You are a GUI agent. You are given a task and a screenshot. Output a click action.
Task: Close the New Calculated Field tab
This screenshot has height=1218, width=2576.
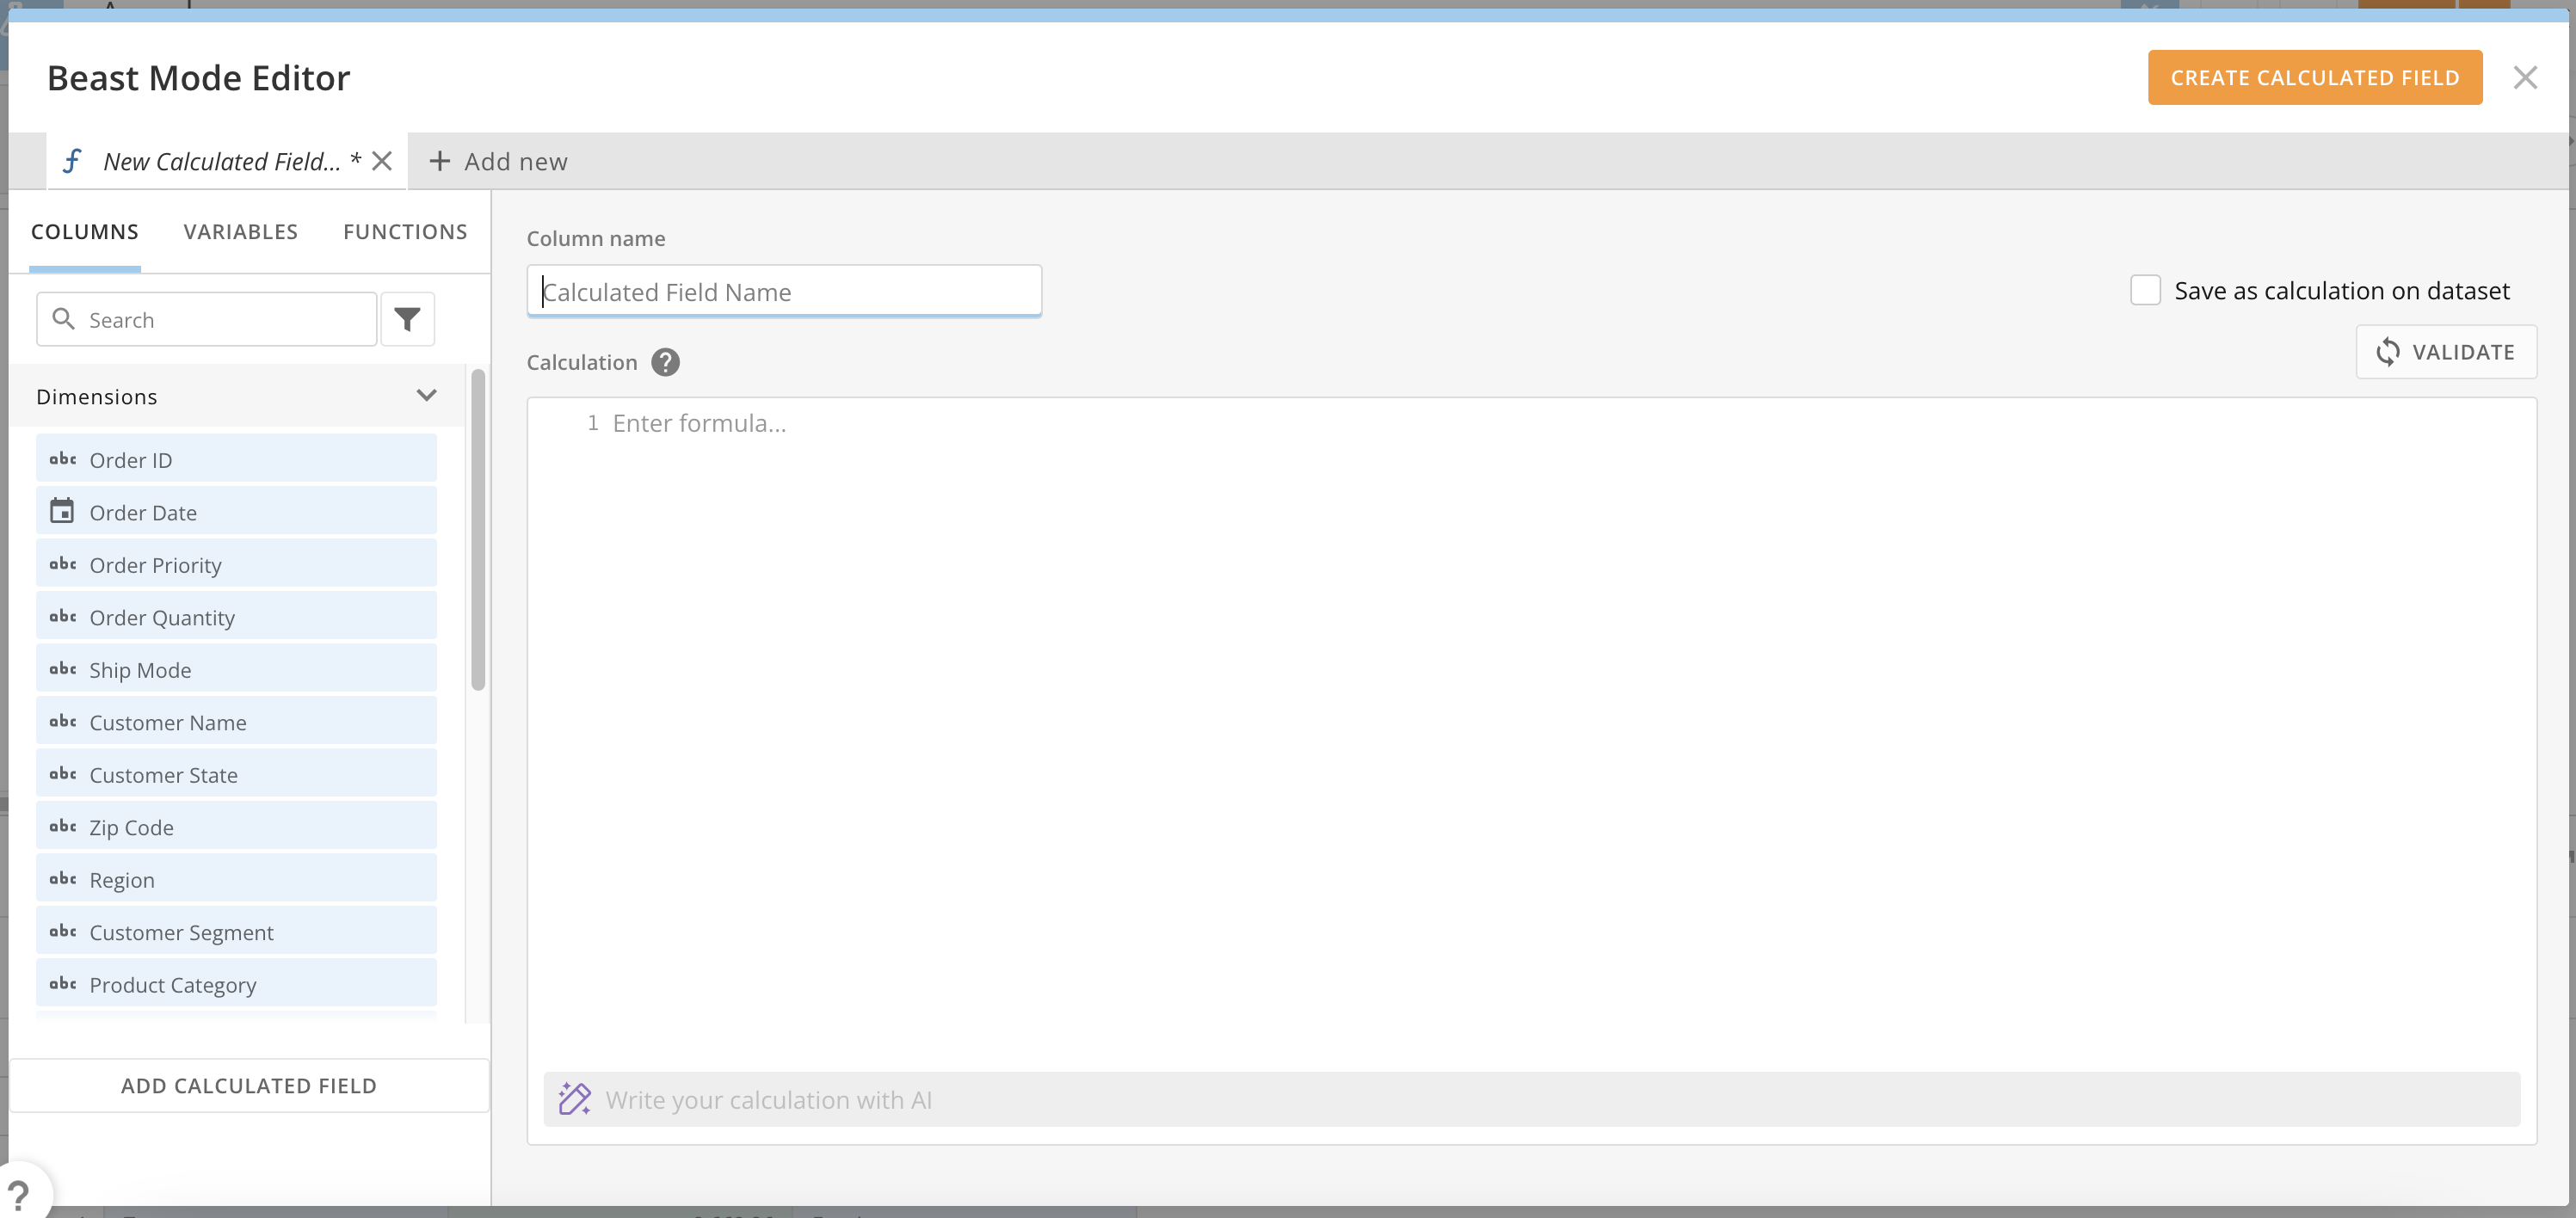tap(382, 160)
